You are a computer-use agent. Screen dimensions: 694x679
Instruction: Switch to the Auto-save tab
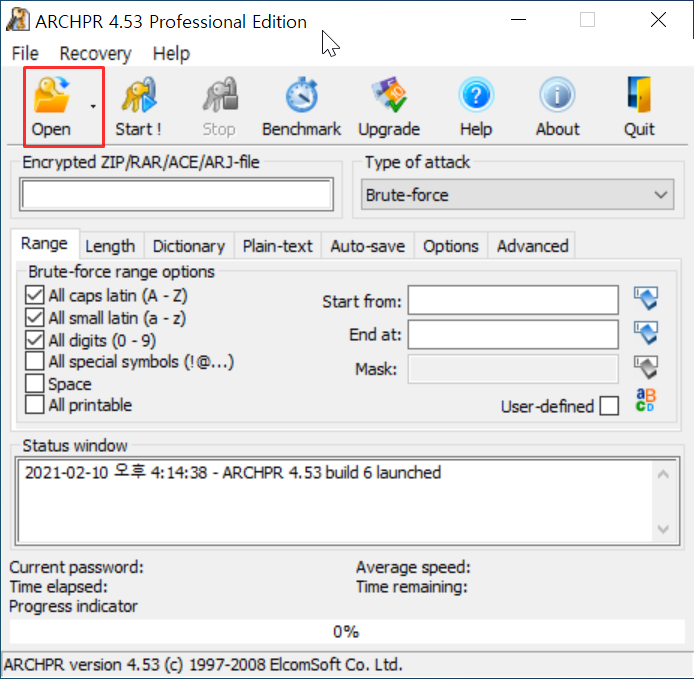click(368, 246)
